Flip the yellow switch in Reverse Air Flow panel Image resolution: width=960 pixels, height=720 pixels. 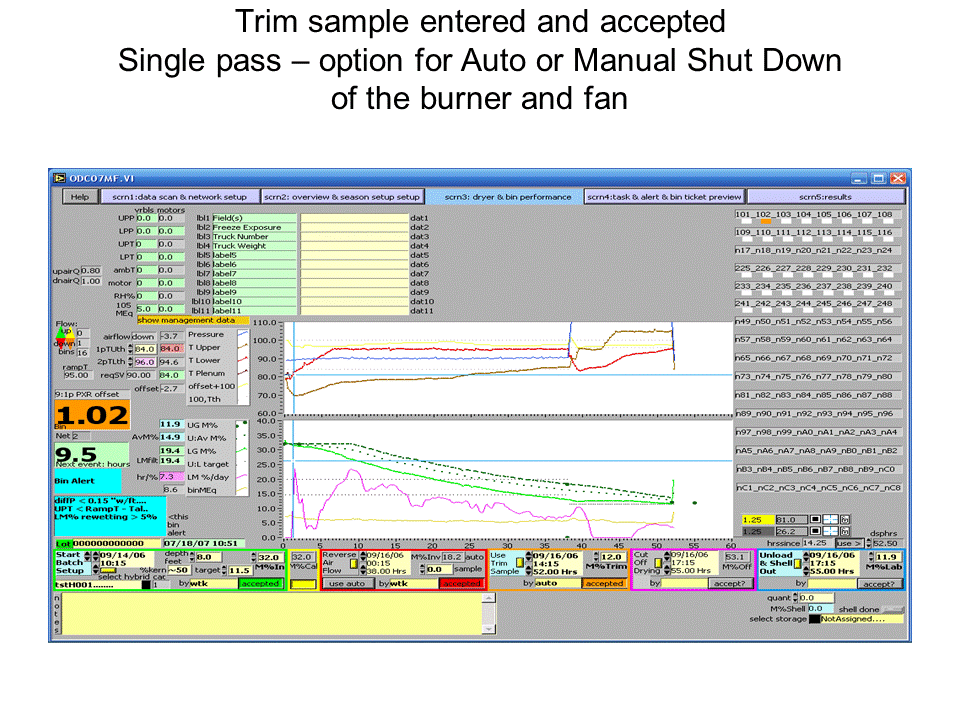pos(354,565)
